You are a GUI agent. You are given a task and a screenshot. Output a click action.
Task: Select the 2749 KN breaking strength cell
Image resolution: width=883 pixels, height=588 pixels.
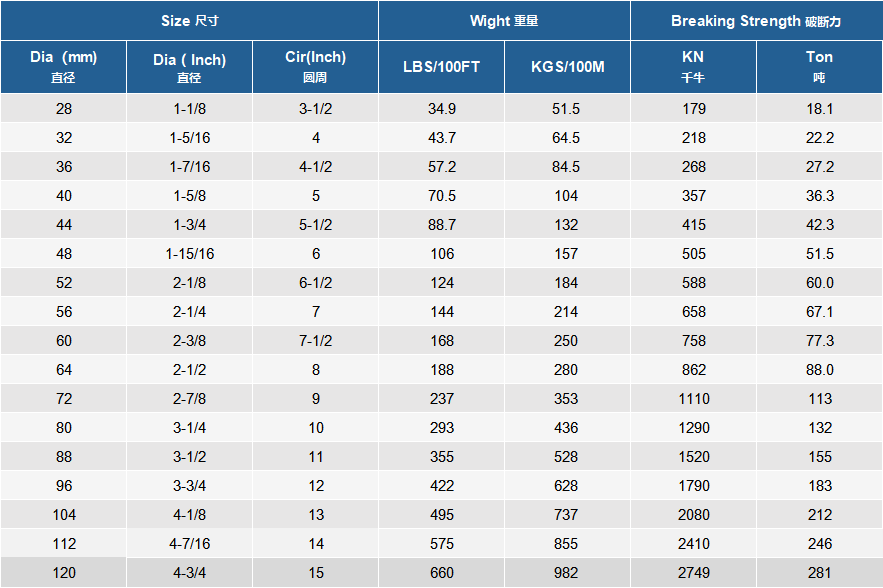(693, 573)
